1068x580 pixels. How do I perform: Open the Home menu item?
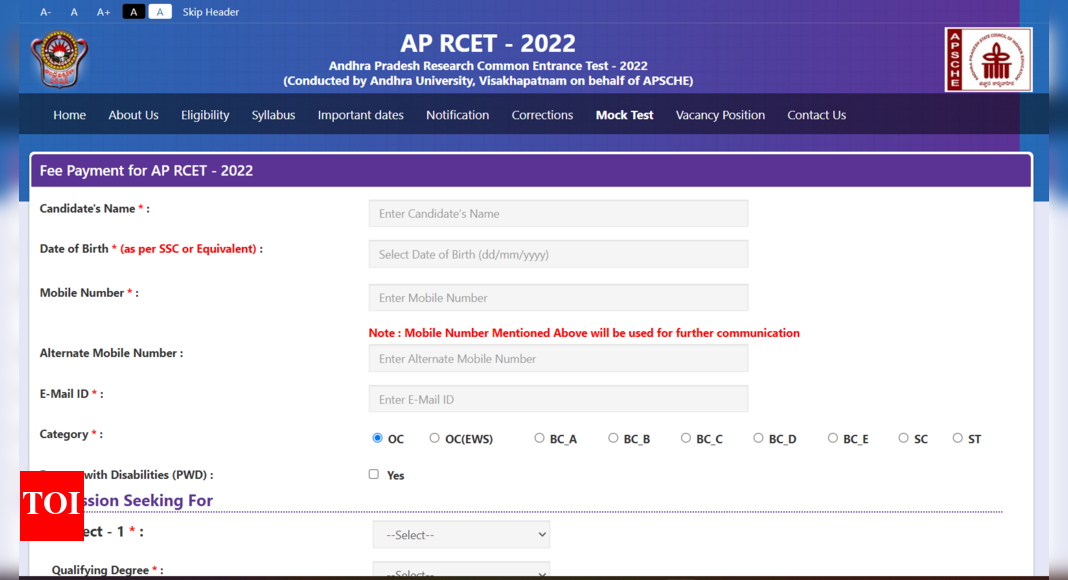(x=69, y=115)
